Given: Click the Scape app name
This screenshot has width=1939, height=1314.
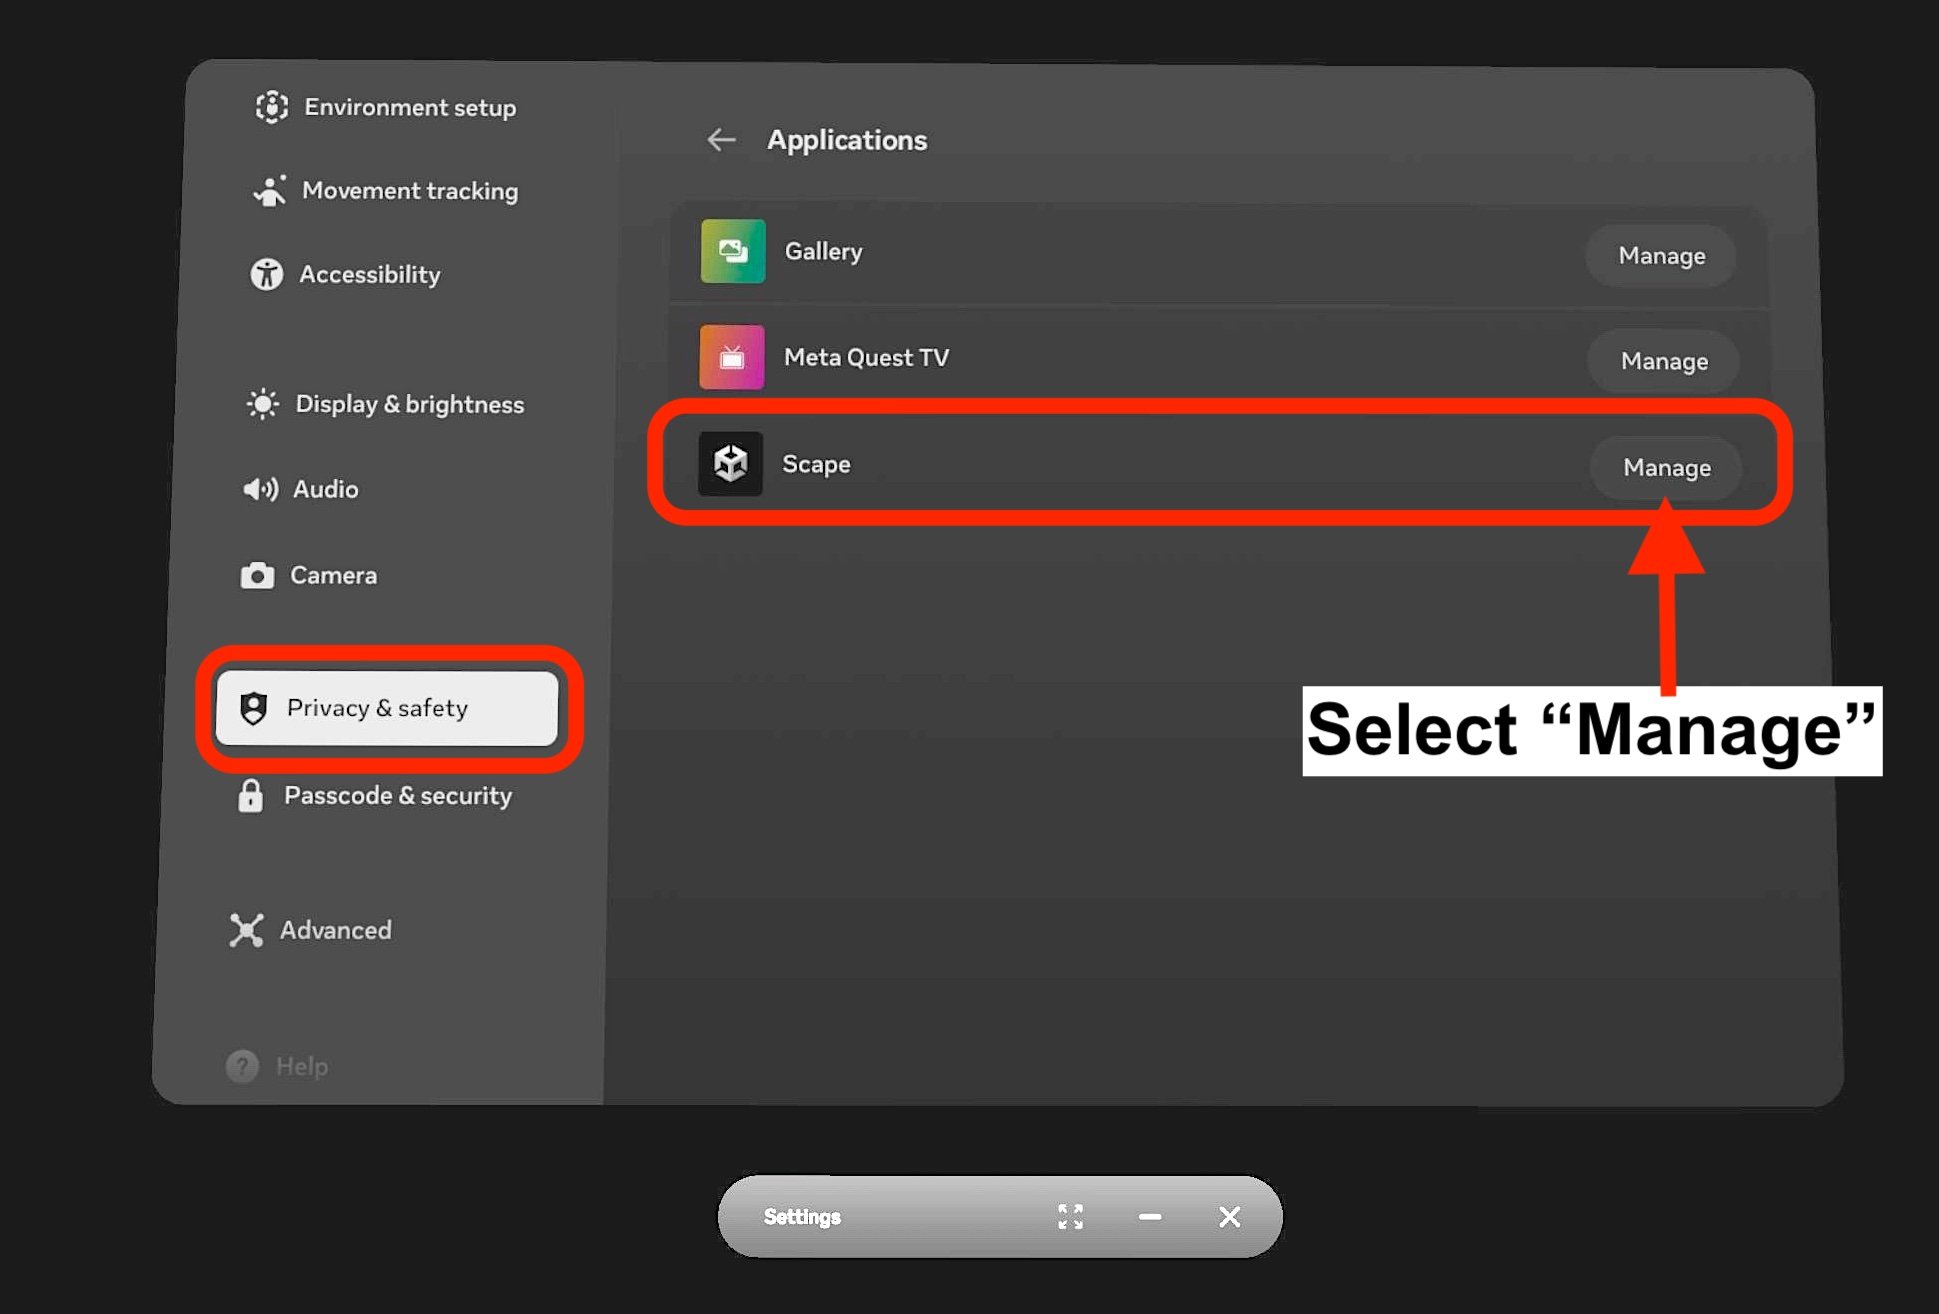Looking at the screenshot, I should [816, 464].
